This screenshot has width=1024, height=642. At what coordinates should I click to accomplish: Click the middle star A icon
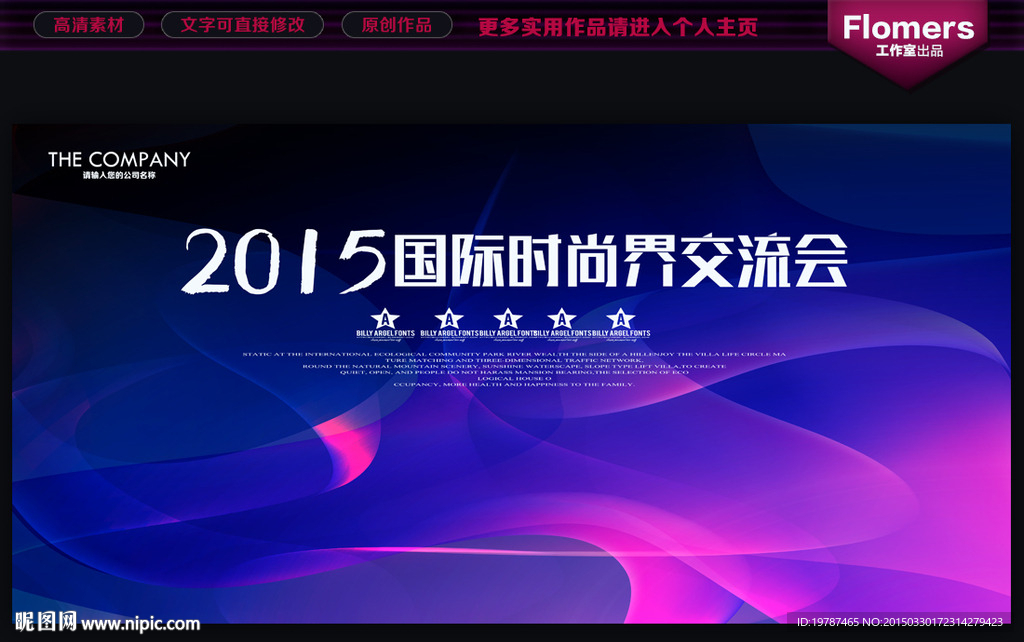pos(507,319)
